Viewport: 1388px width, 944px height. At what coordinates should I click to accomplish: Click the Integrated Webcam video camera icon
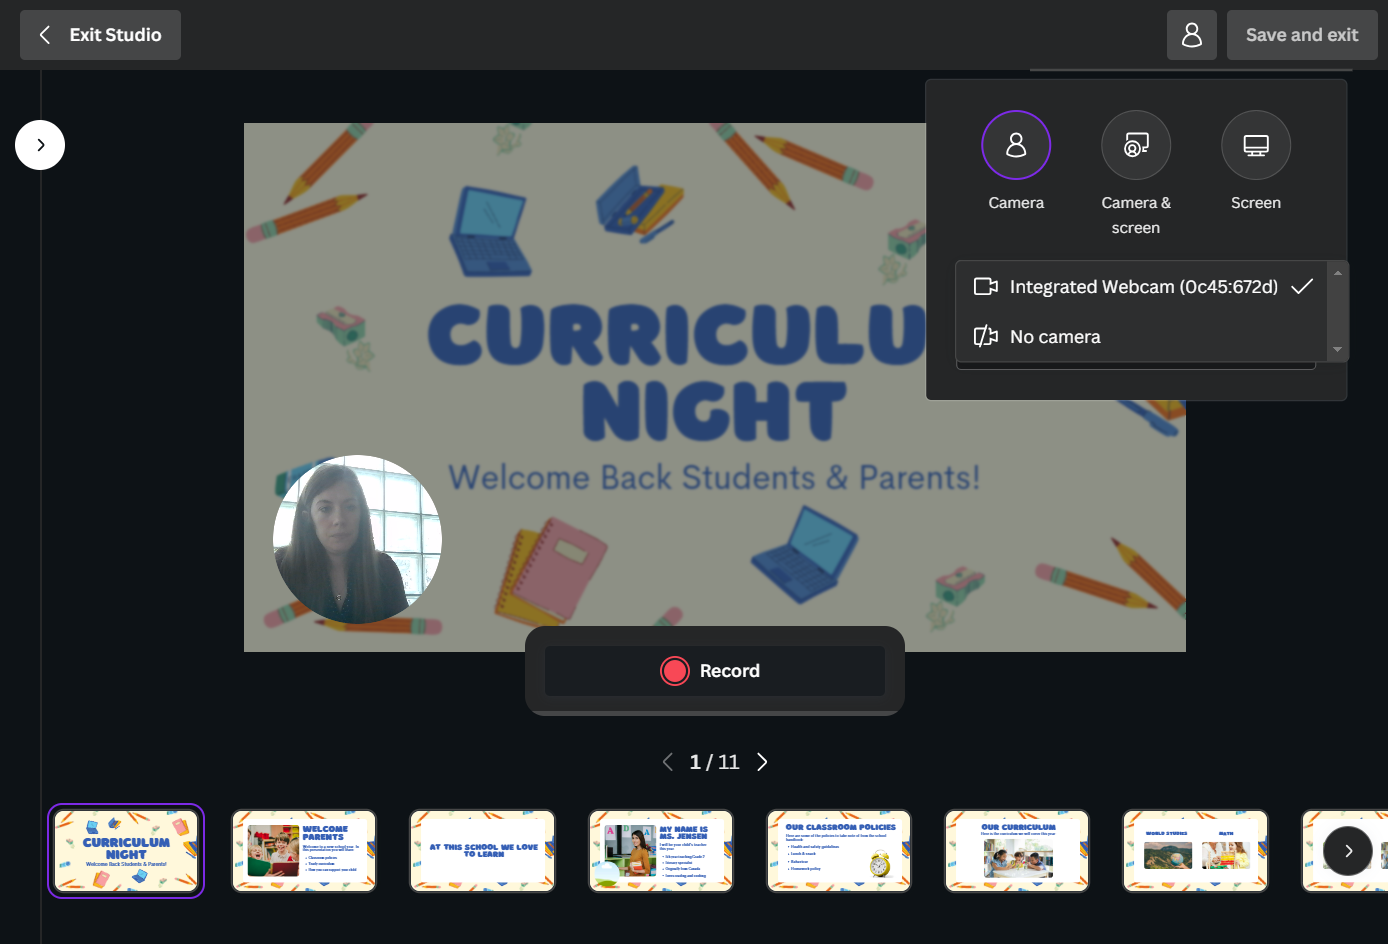pyautogui.click(x=986, y=287)
